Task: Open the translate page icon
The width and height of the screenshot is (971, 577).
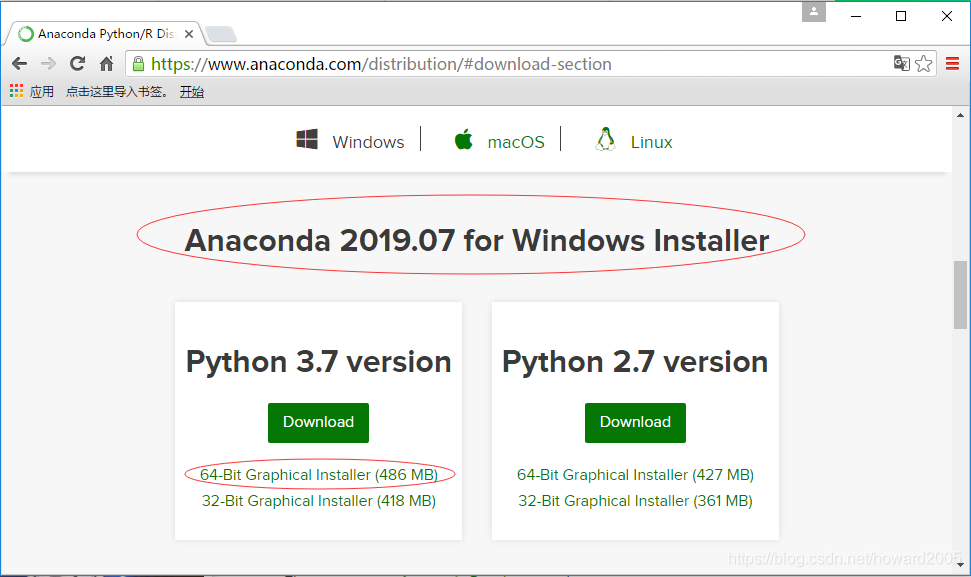Action: coord(901,63)
